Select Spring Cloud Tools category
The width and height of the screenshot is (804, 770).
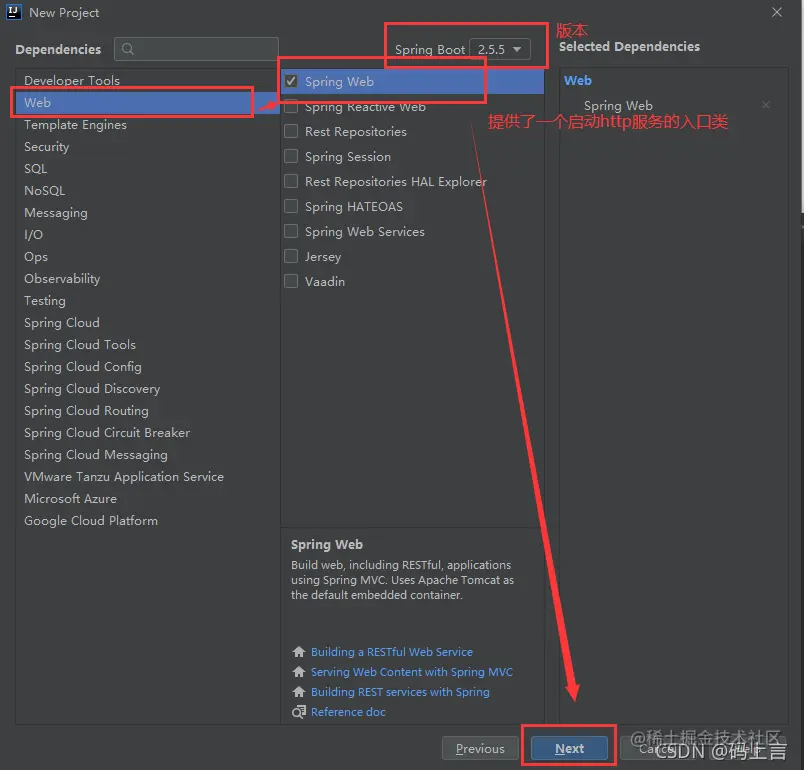click(x=147, y=345)
